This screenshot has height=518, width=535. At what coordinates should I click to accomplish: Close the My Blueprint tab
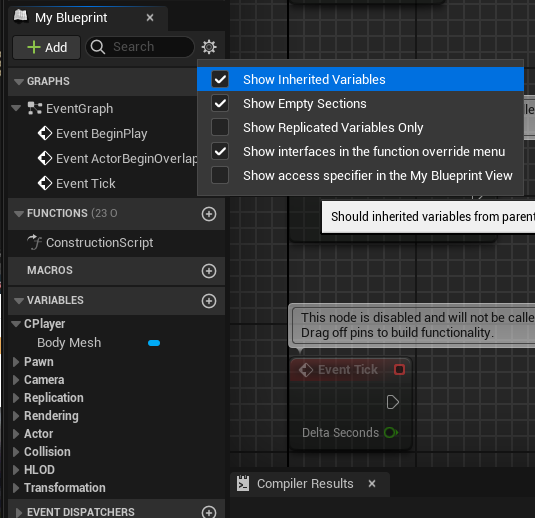(x=150, y=17)
